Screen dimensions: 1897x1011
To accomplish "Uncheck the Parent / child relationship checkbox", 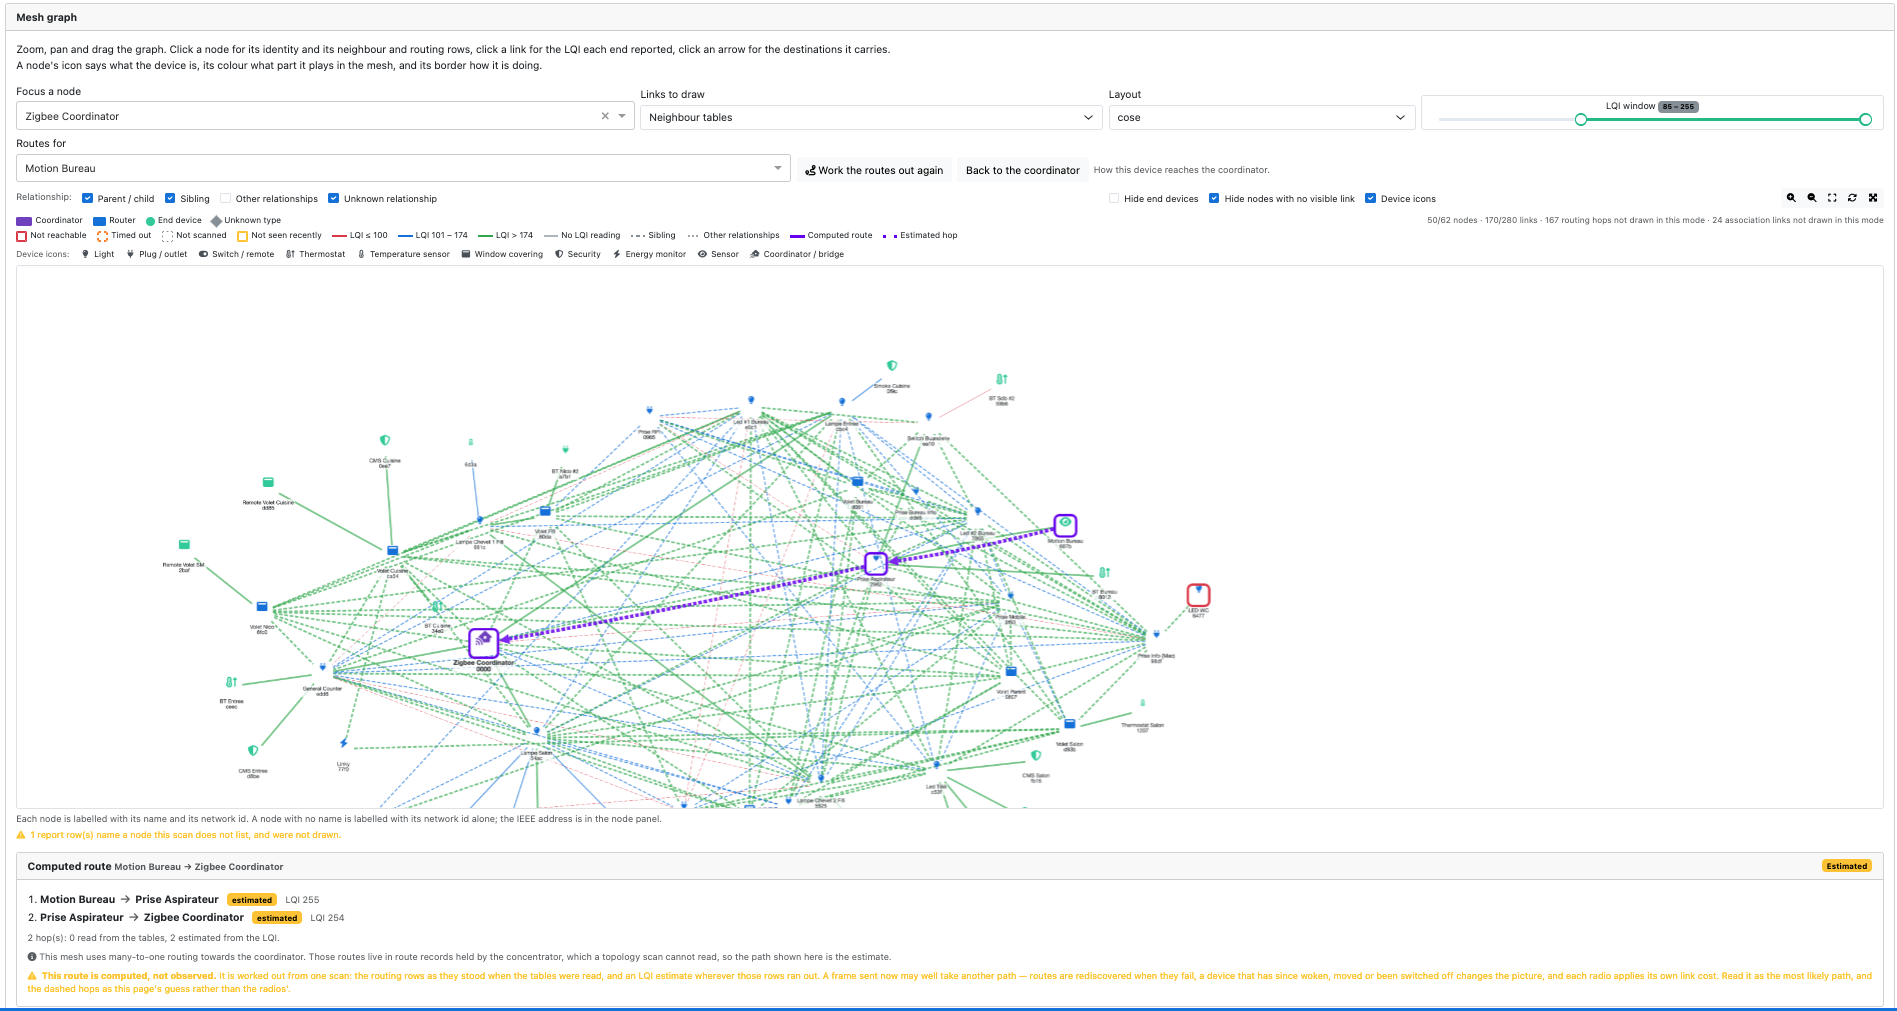I will point(88,198).
